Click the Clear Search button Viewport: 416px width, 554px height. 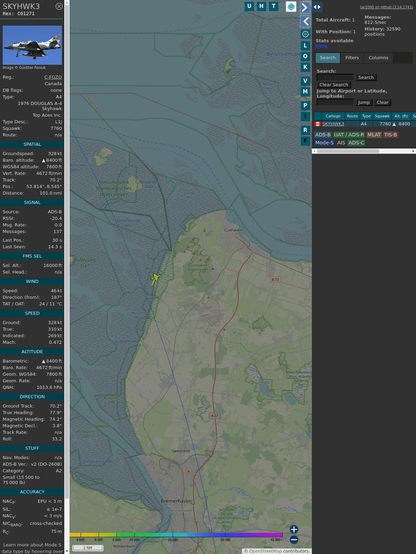[334, 84]
